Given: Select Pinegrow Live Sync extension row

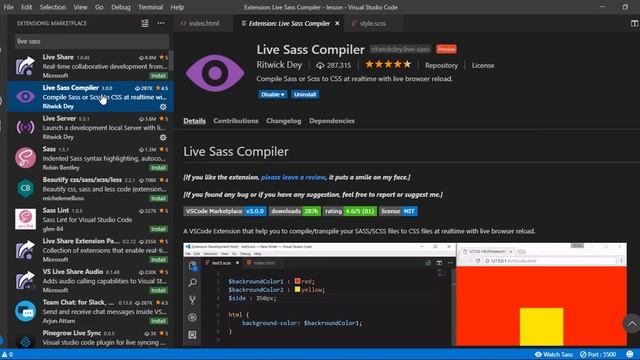Looking at the screenshot, I should pos(90,338).
